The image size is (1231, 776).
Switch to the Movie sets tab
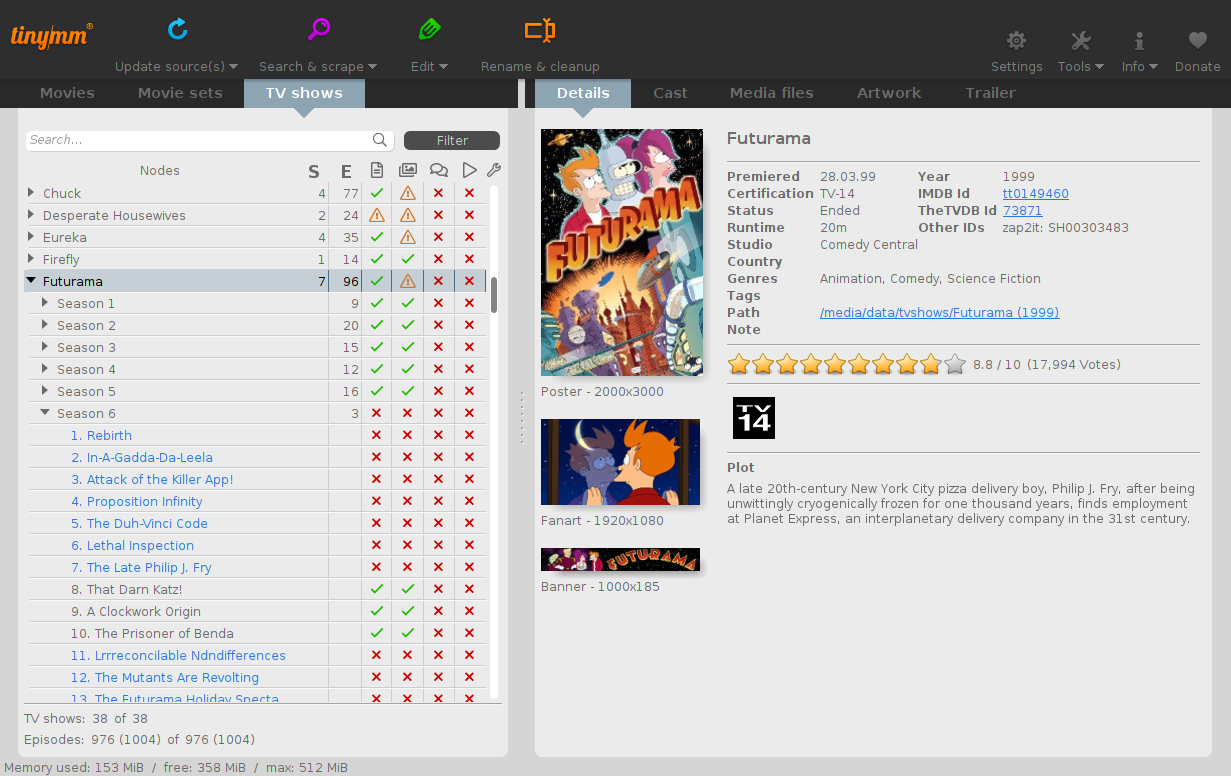[x=180, y=93]
